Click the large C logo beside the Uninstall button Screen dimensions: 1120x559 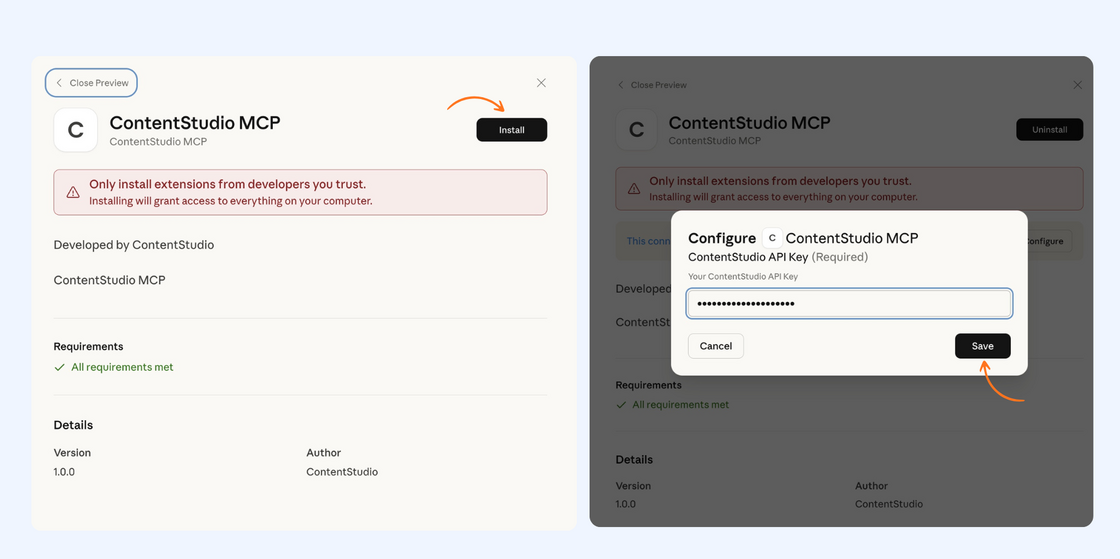[636, 130]
